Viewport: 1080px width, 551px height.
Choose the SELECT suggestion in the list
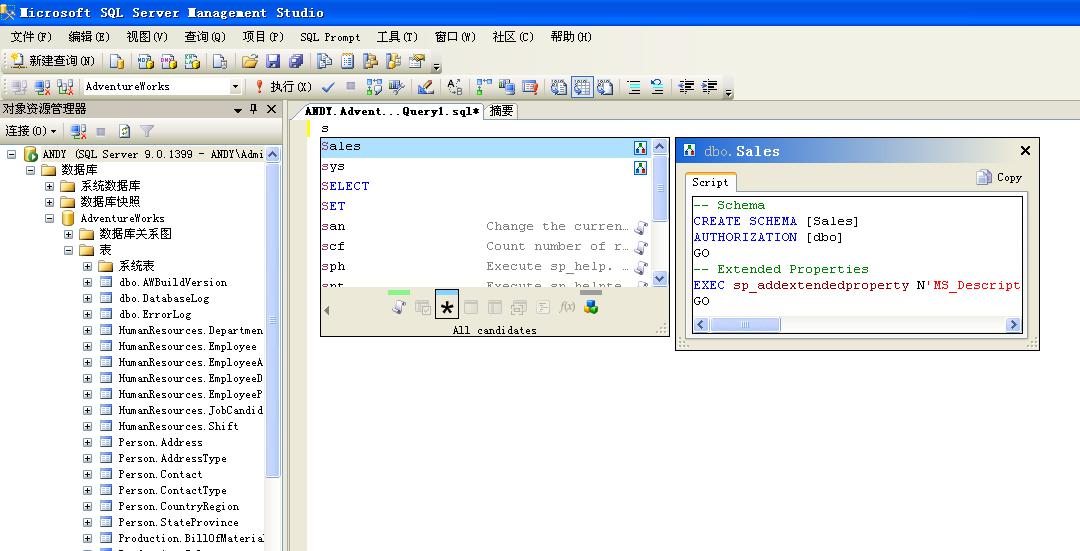pyautogui.click(x=485, y=187)
